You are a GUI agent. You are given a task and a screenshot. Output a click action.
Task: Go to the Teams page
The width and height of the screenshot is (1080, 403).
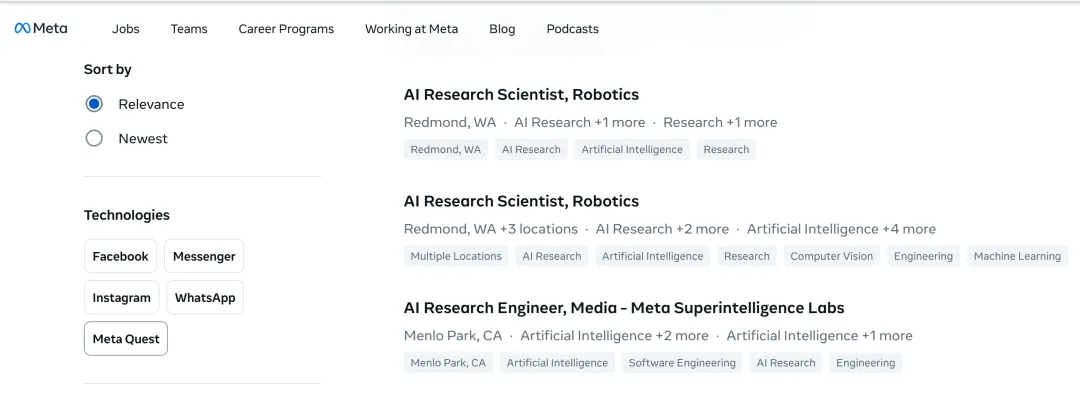(x=189, y=29)
